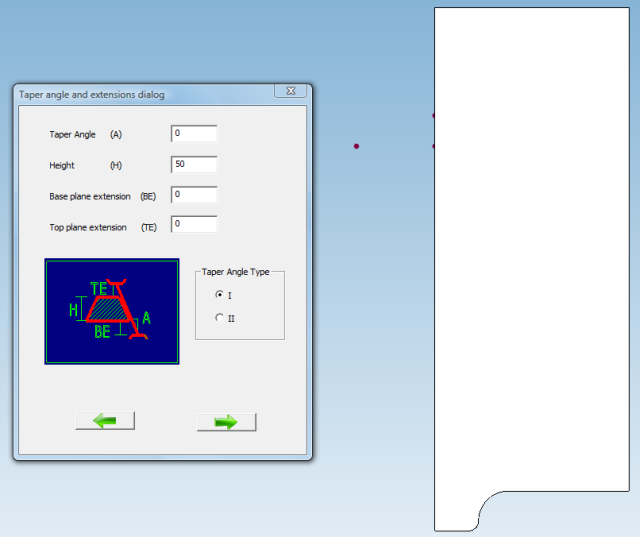This screenshot has width=640, height=537.
Task: Pick the leftmost isolated purple point in viewport
Action: [x=356, y=147]
